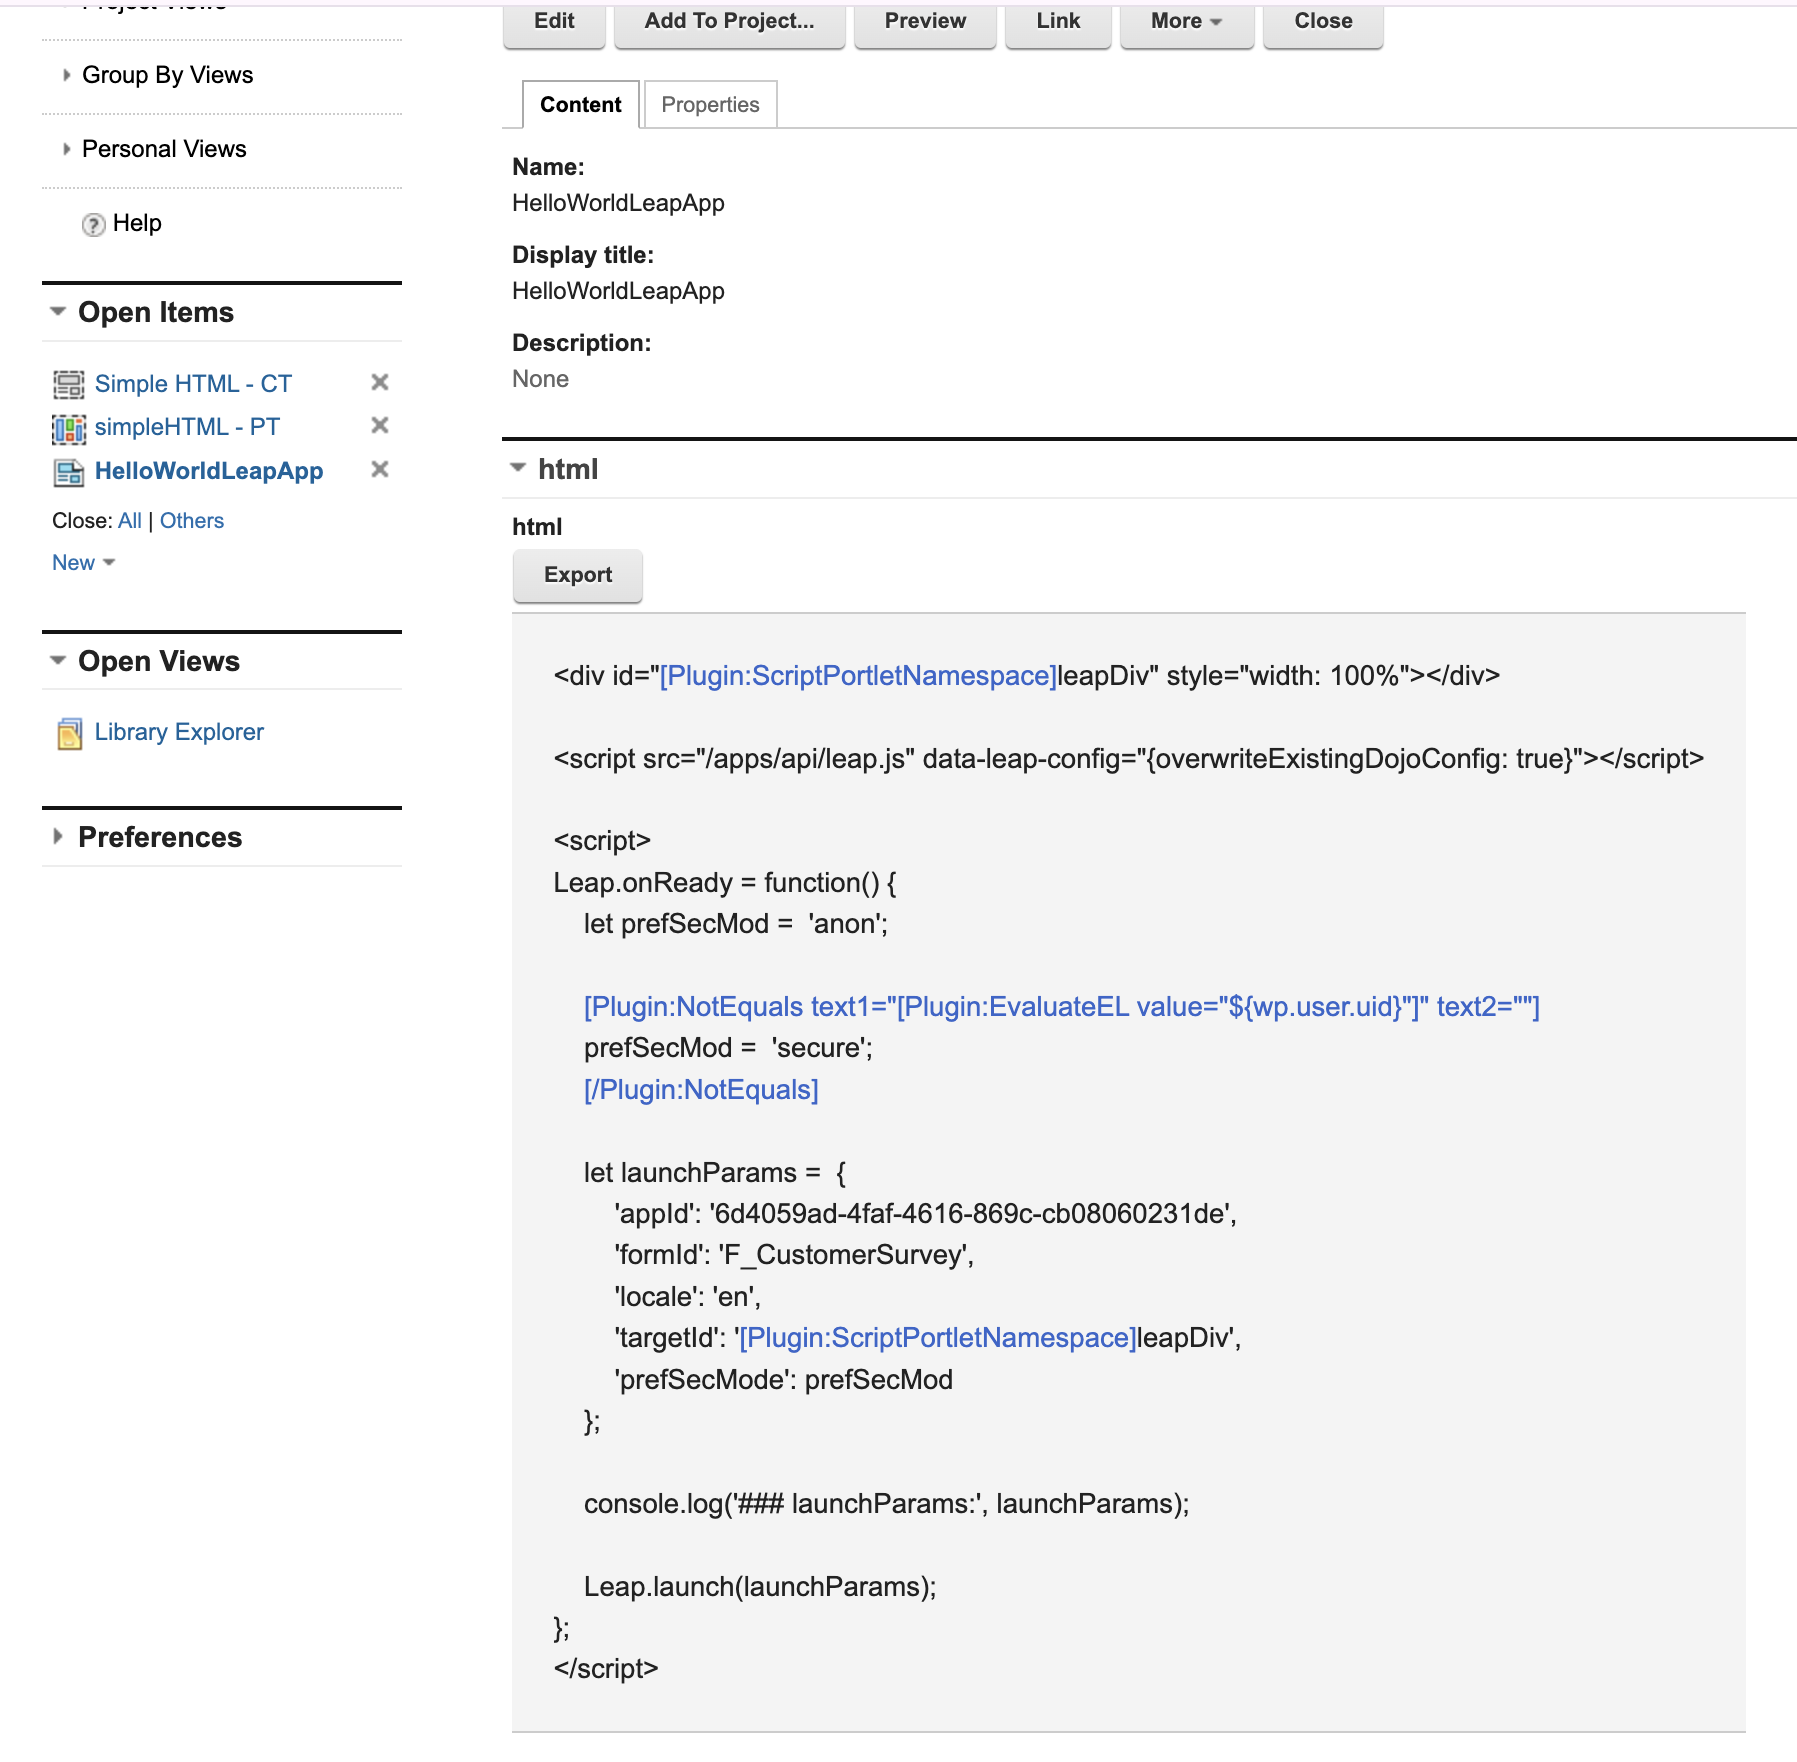Click the Simple HTML - CT item icon
The image size is (1797, 1762).
click(68, 384)
